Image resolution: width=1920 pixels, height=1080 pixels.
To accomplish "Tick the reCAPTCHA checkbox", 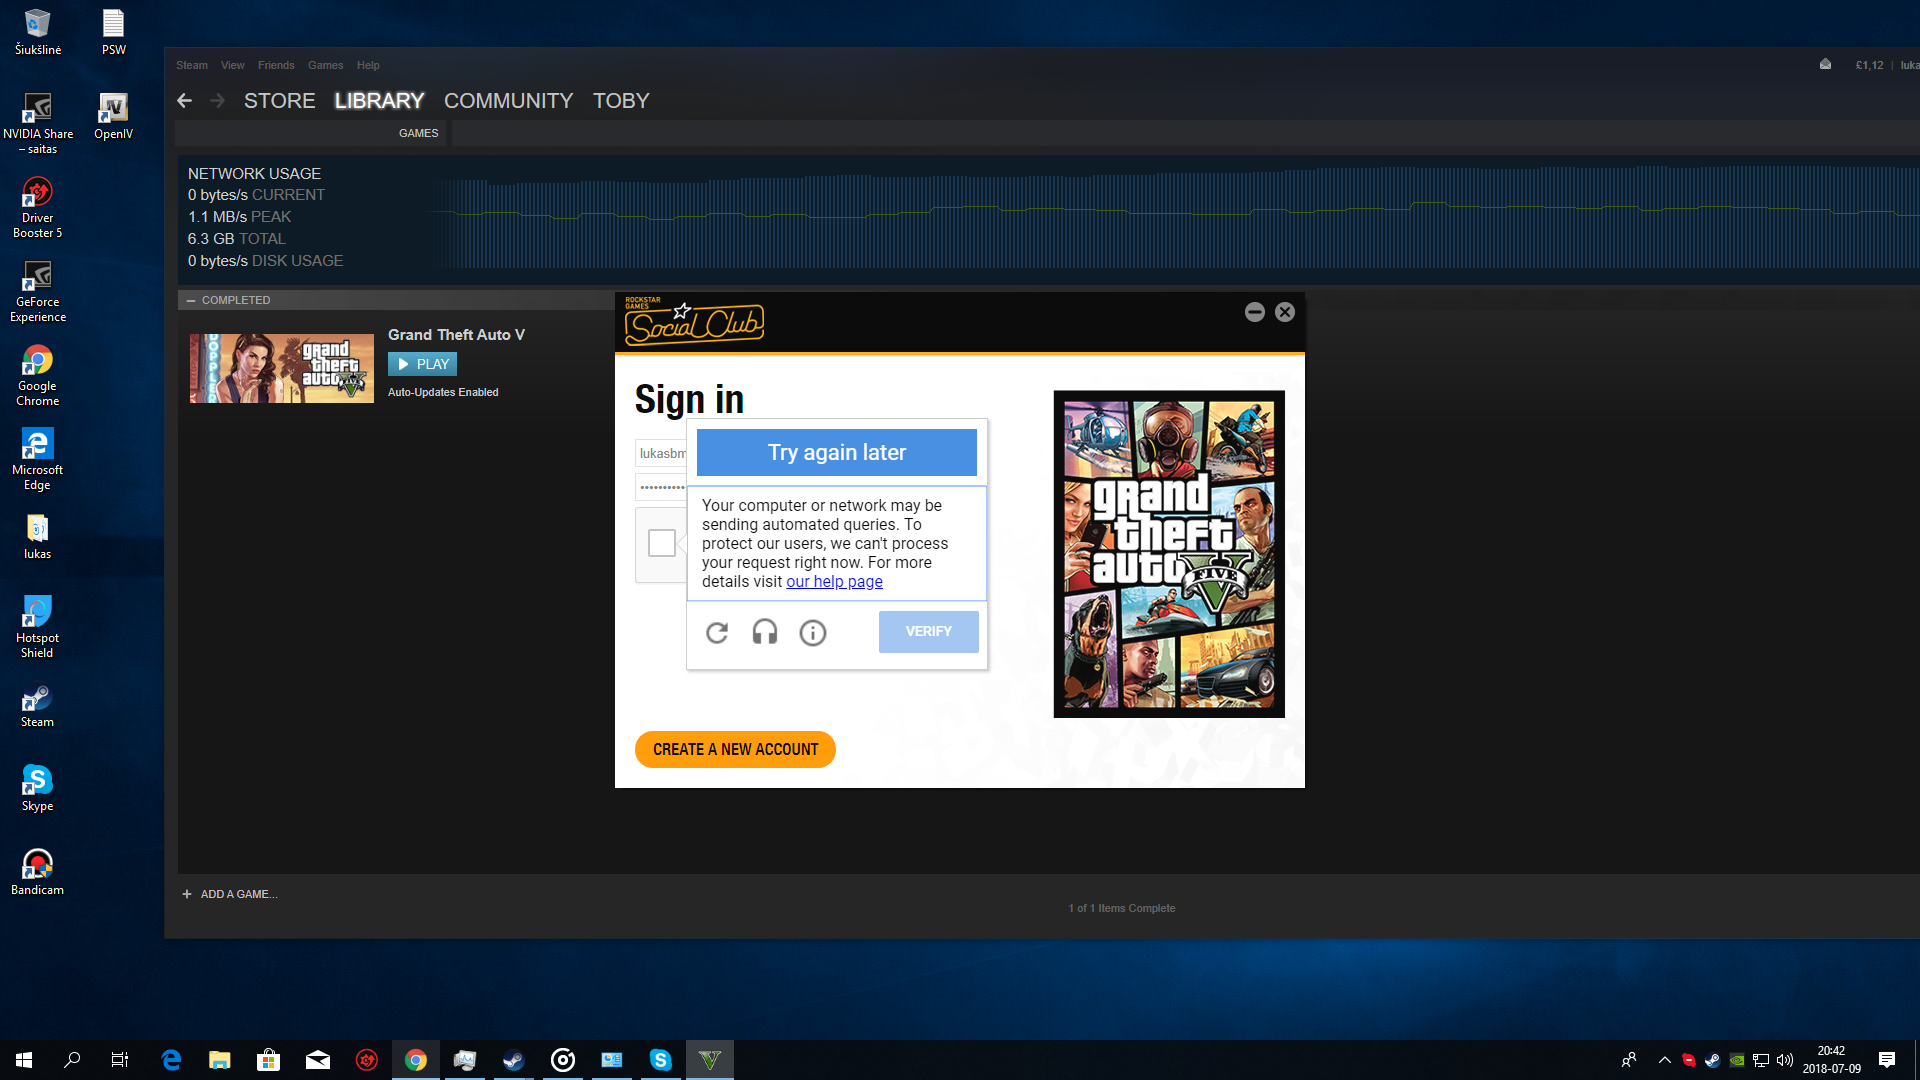I will click(x=662, y=543).
